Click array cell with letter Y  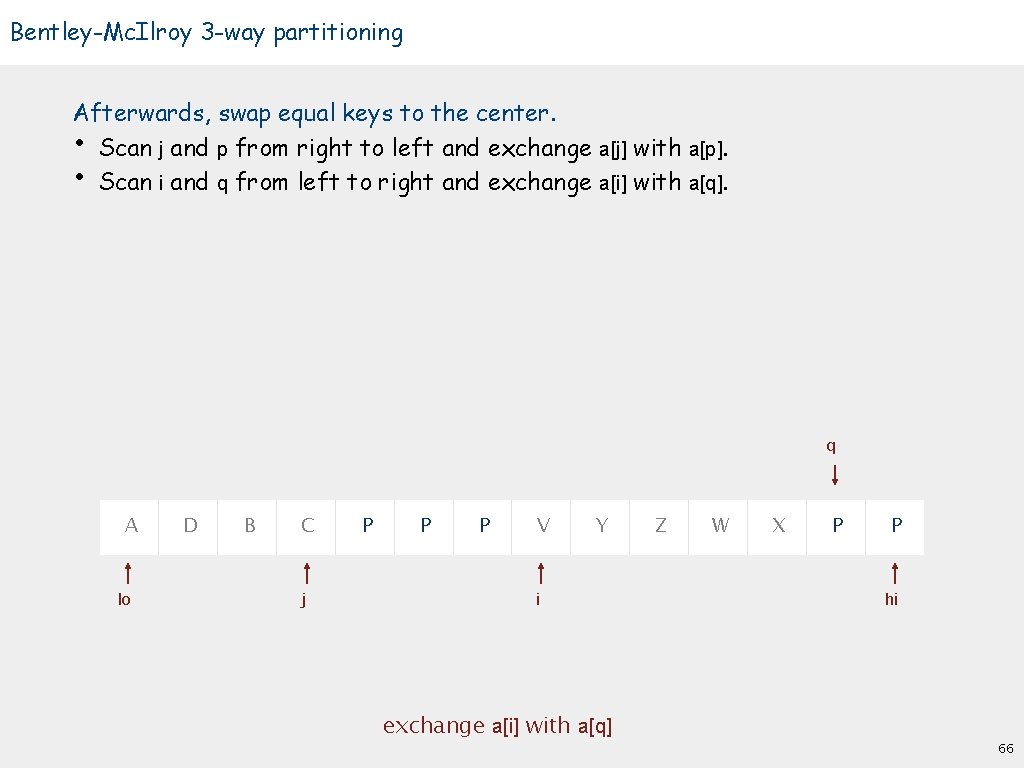[601, 525]
